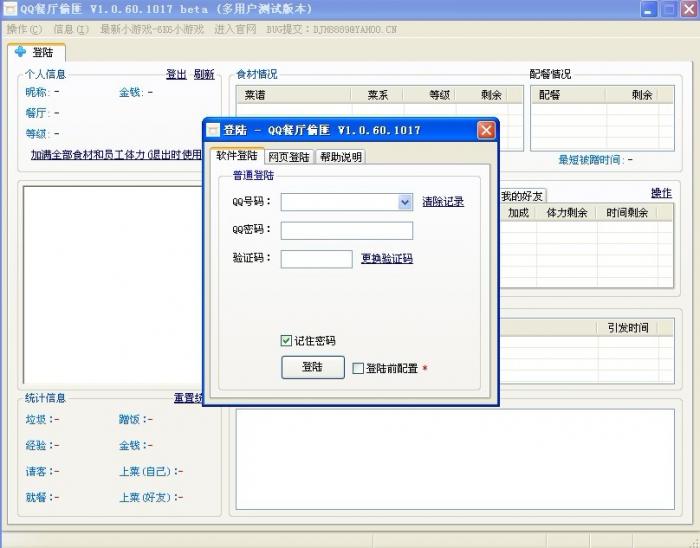Open the 操作(C) menu

coord(24,29)
